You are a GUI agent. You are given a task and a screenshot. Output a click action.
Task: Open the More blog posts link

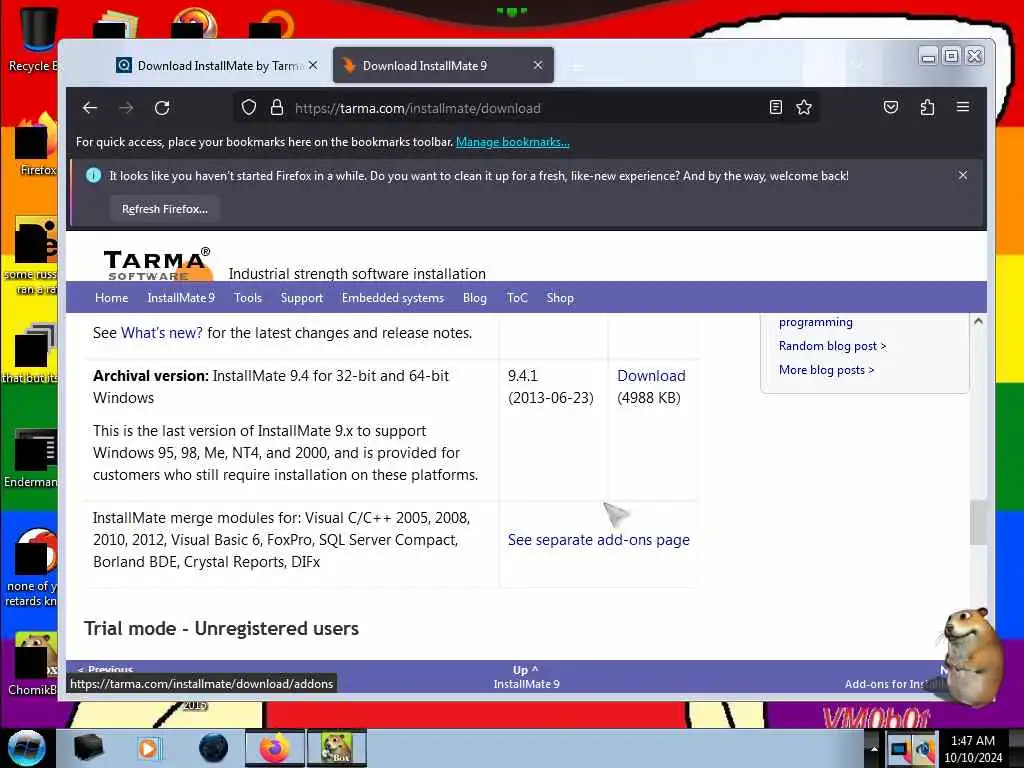point(826,370)
